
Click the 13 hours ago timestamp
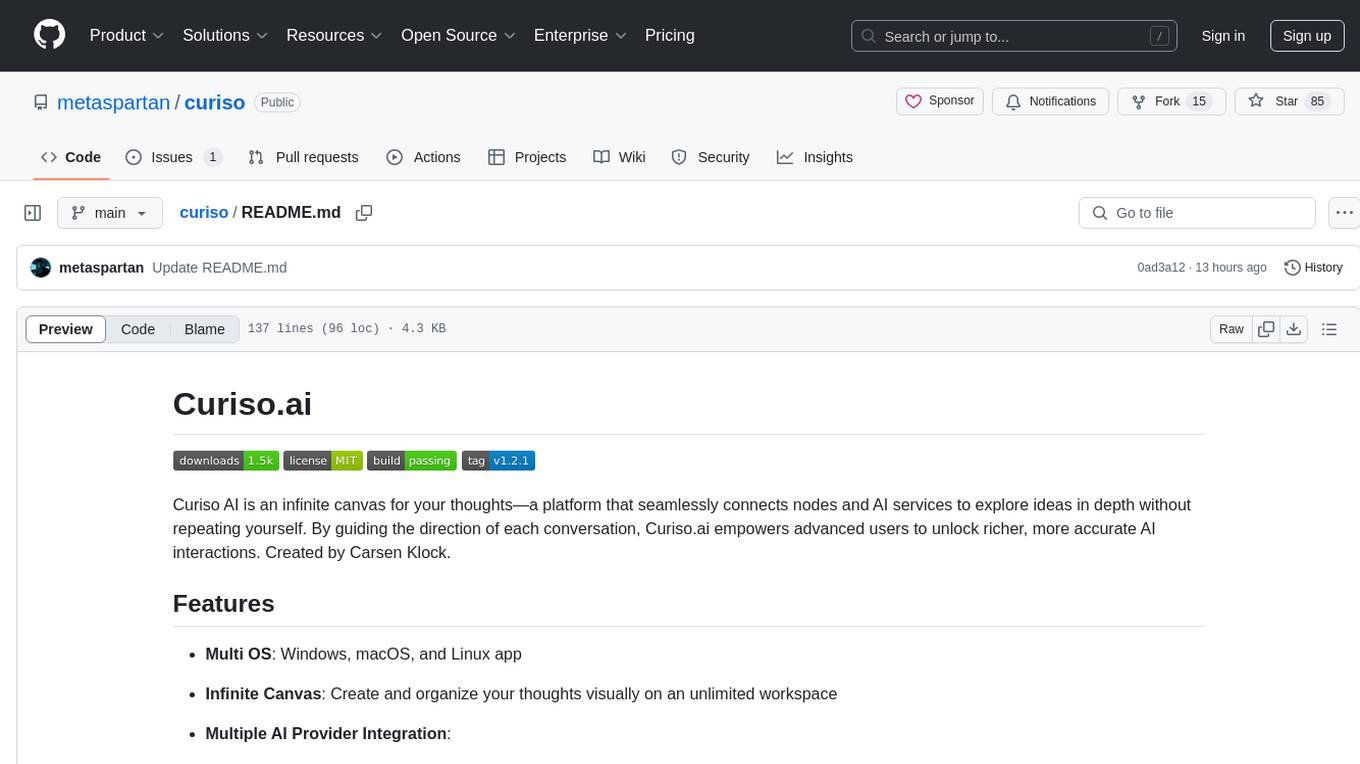coord(1232,268)
